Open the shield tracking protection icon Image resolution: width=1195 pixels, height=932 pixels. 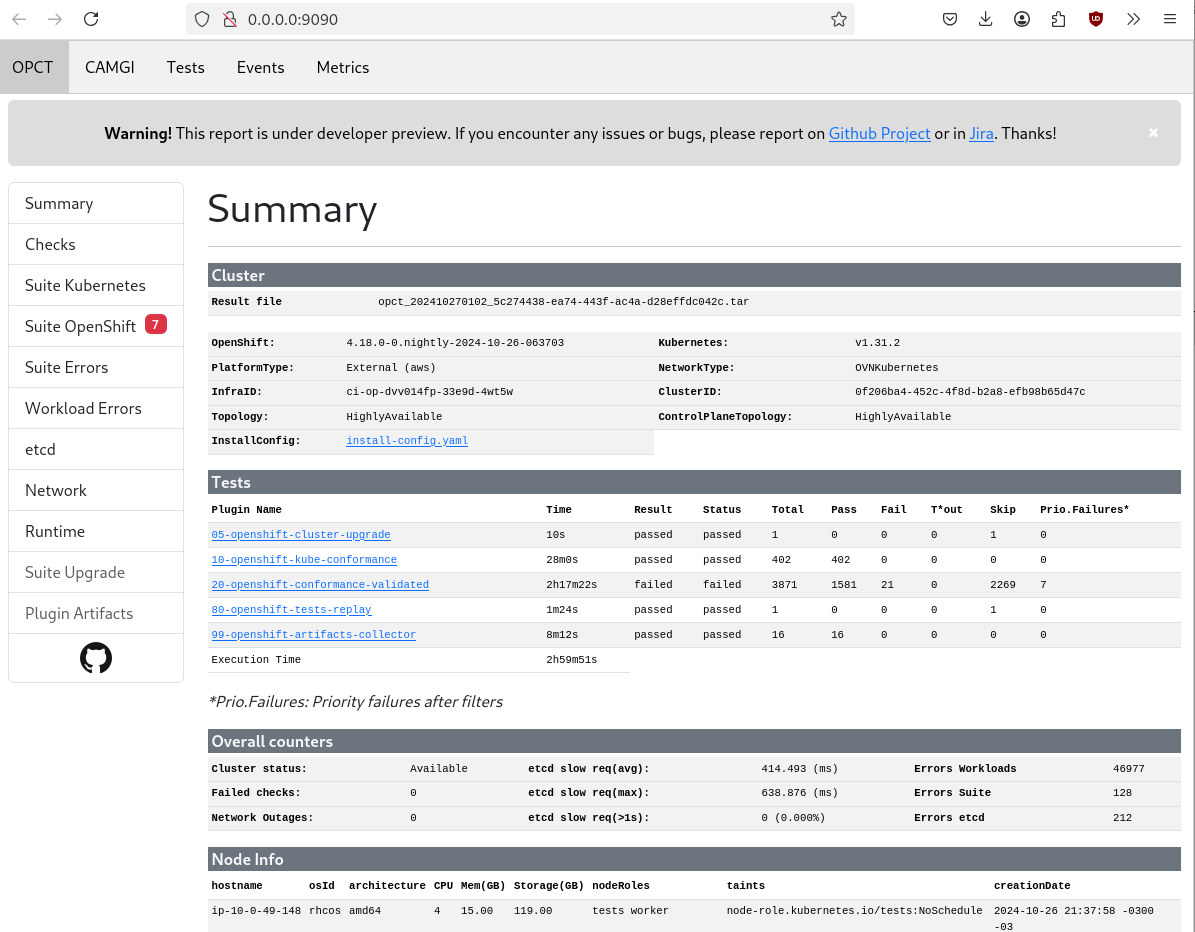pyautogui.click(x=202, y=19)
